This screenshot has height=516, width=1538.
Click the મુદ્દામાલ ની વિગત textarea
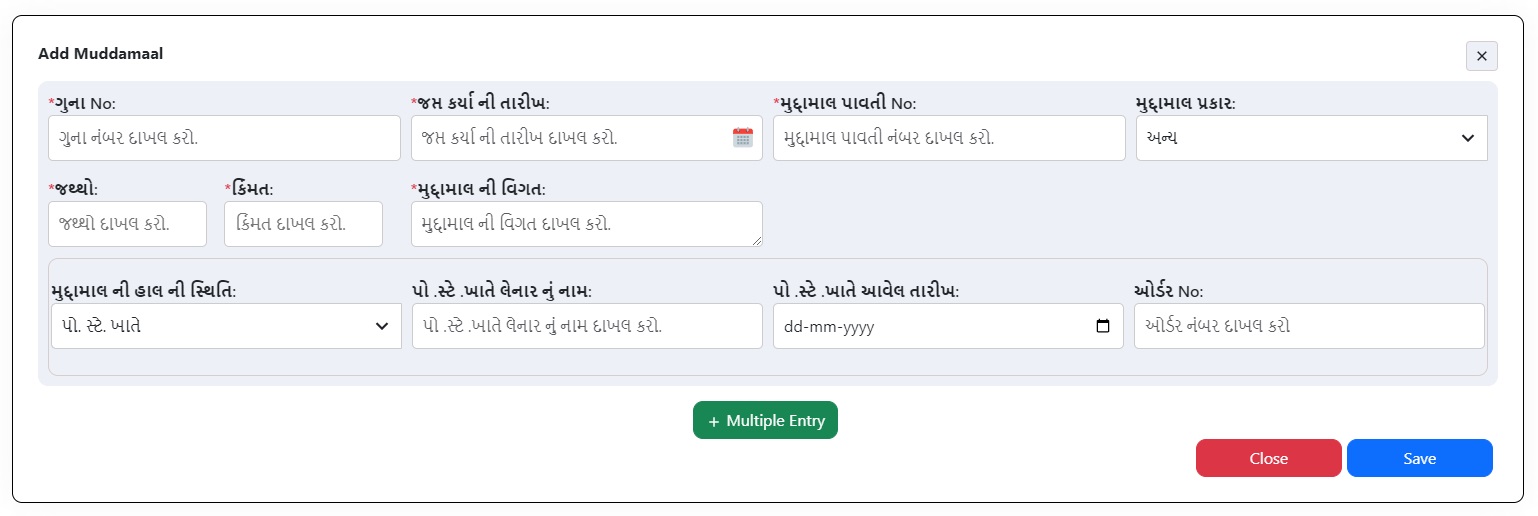click(586, 224)
